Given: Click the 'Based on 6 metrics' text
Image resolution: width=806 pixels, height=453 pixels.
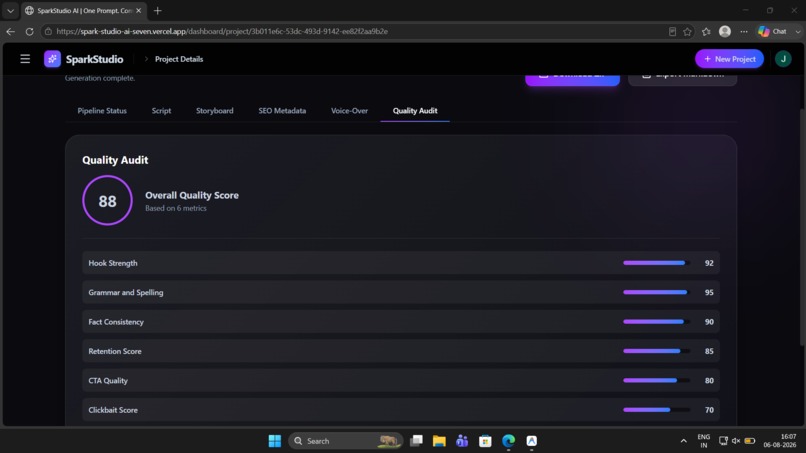Looking at the screenshot, I should [x=176, y=208].
